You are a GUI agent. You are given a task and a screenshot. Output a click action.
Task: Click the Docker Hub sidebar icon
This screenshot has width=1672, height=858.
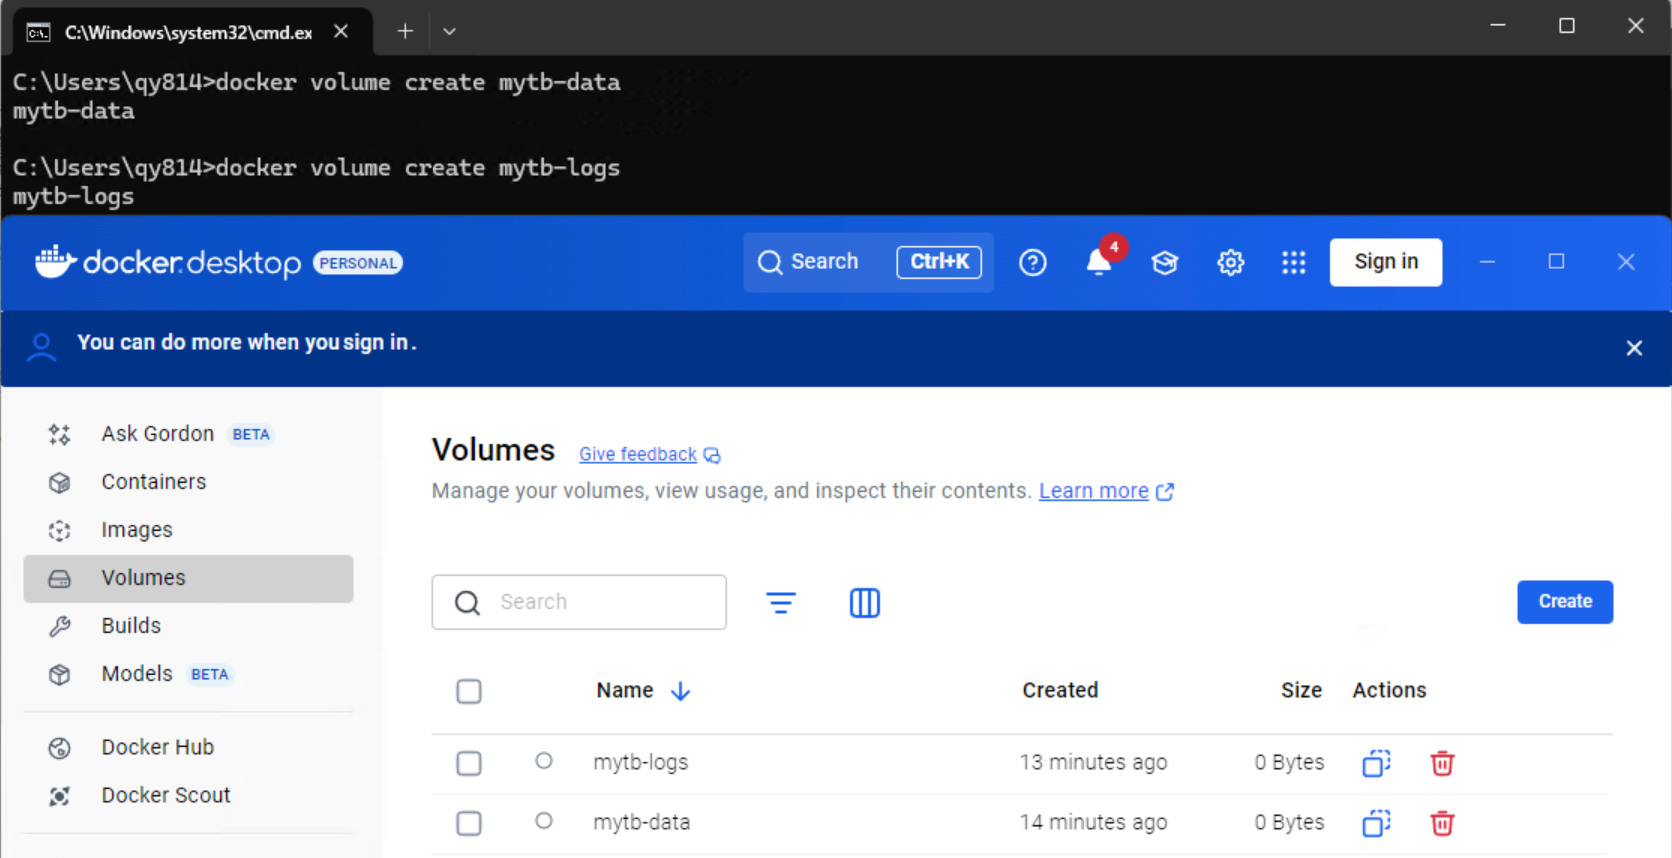(60, 748)
